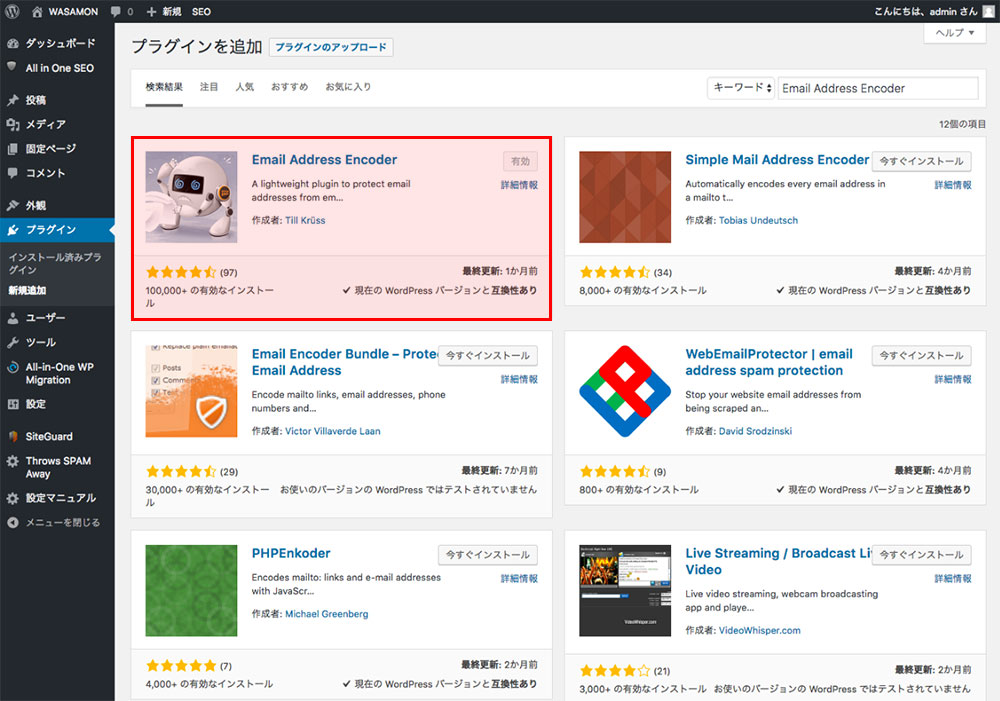
Task: Click the settings manual gear icon
Action: click(x=13, y=498)
